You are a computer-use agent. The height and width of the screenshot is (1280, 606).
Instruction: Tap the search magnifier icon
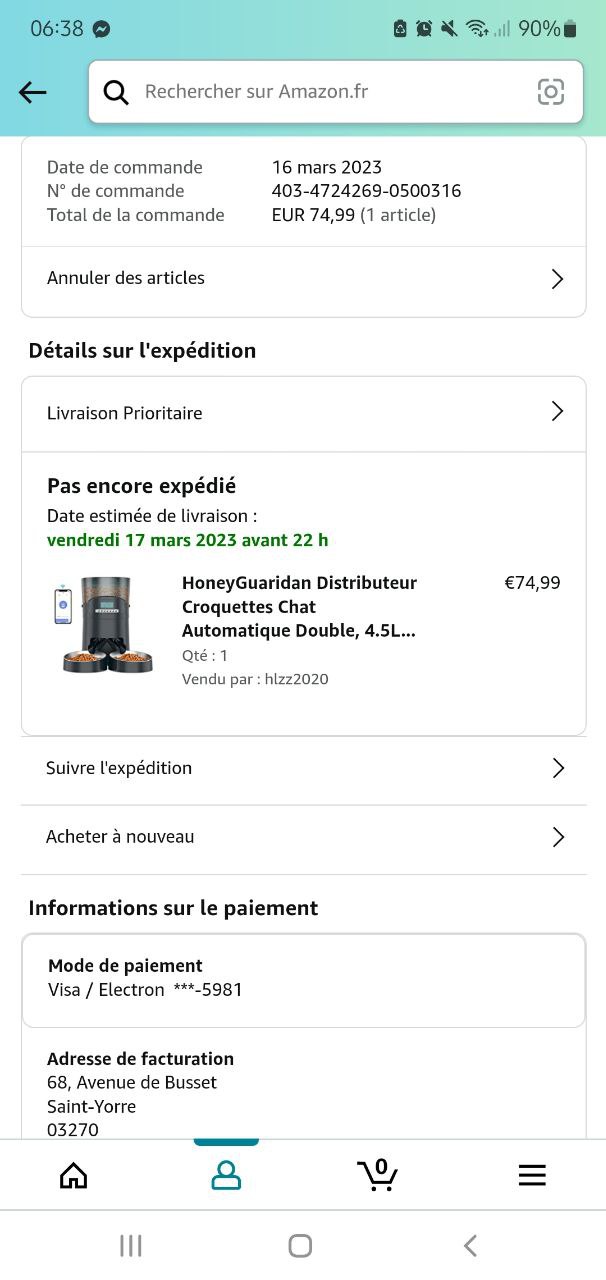(x=116, y=92)
